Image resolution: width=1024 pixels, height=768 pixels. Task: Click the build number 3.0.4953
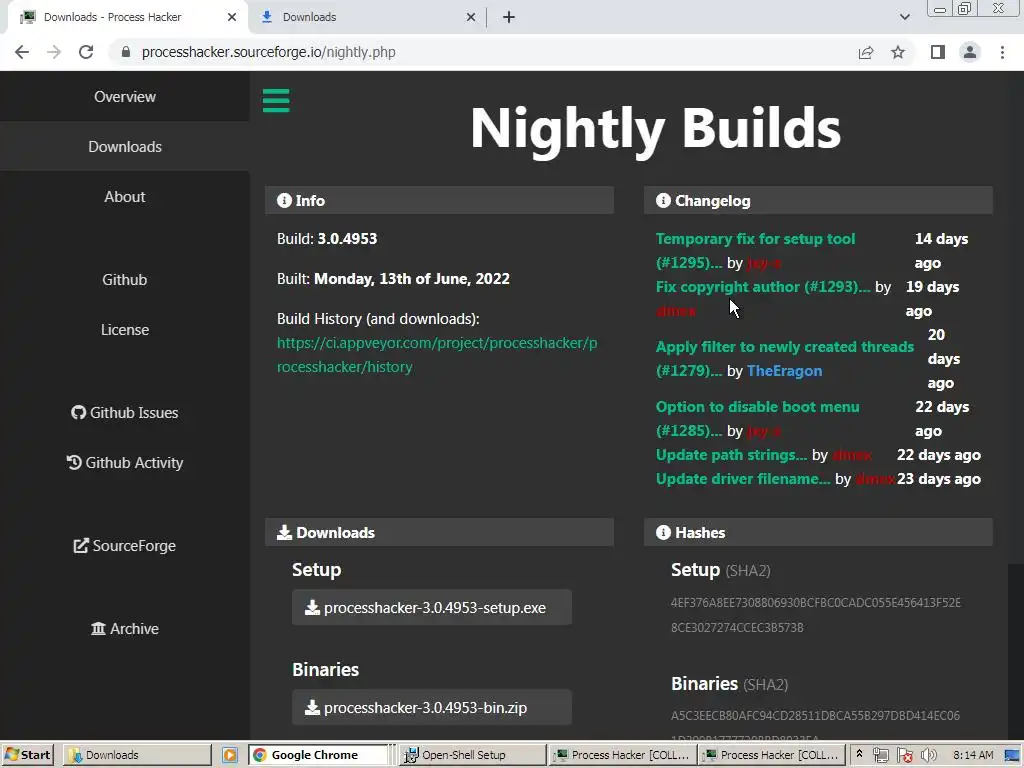click(347, 239)
